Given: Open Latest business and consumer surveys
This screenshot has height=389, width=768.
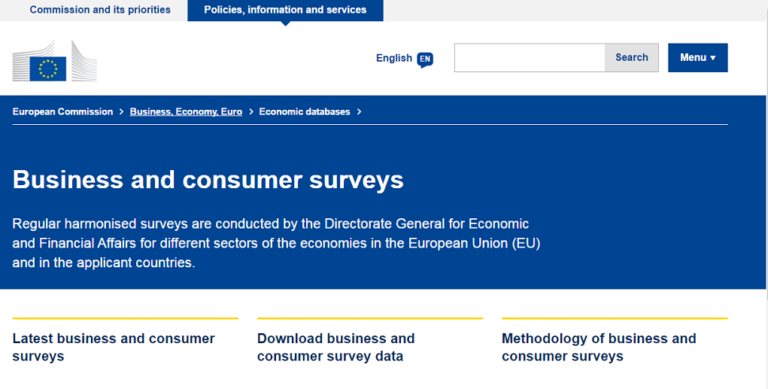Looking at the screenshot, I should click(114, 347).
